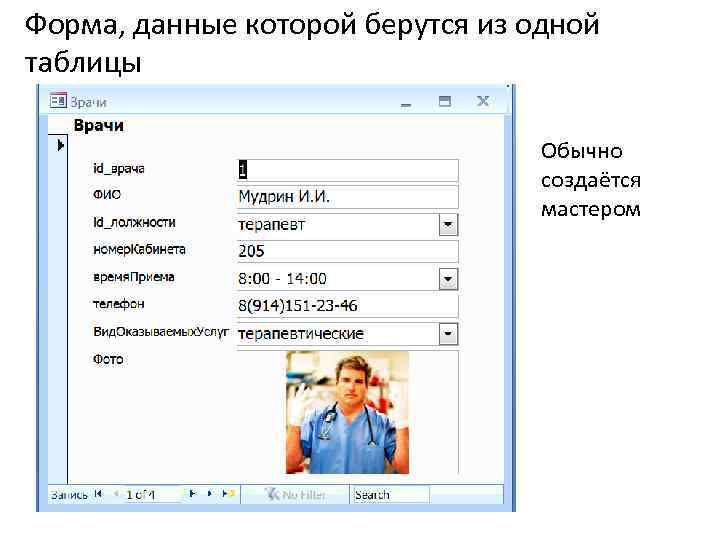Maximize the Врачи form window
The image size is (720, 540).
pyautogui.click(x=444, y=101)
